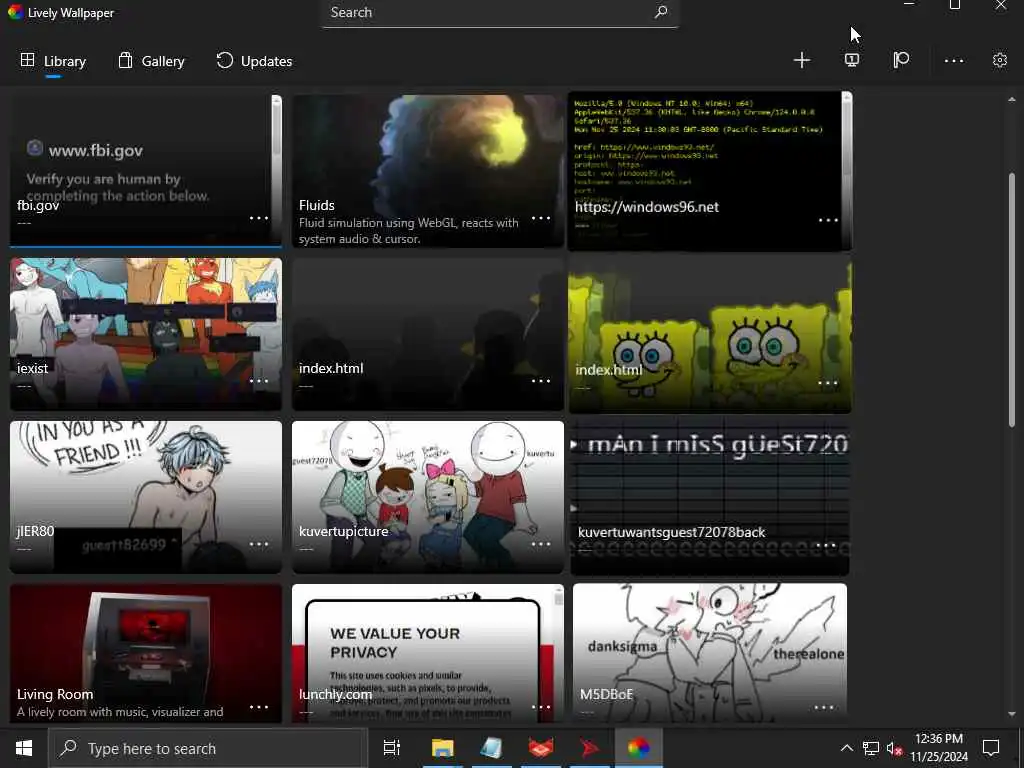The width and height of the screenshot is (1024, 768).
Task: Select the jIER80 wallpaper thumbnail
Action: (x=146, y=497)
